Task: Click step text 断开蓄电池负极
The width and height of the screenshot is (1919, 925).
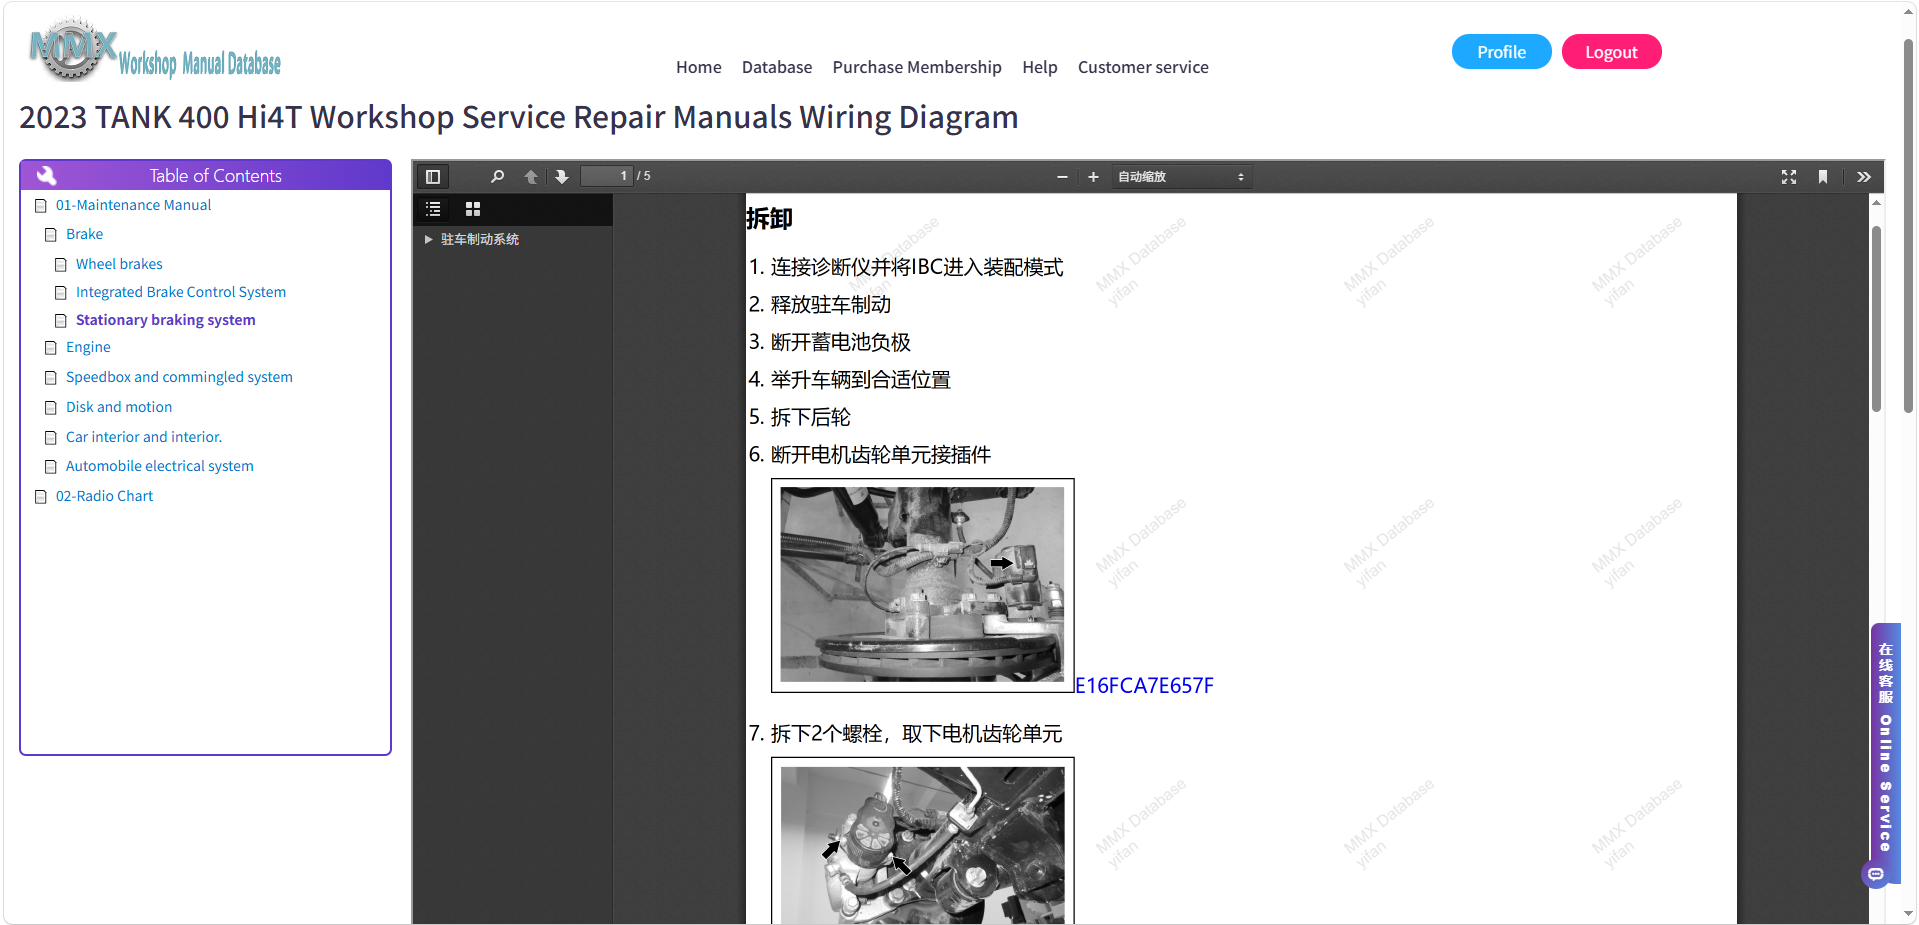Action: (840, 342)
